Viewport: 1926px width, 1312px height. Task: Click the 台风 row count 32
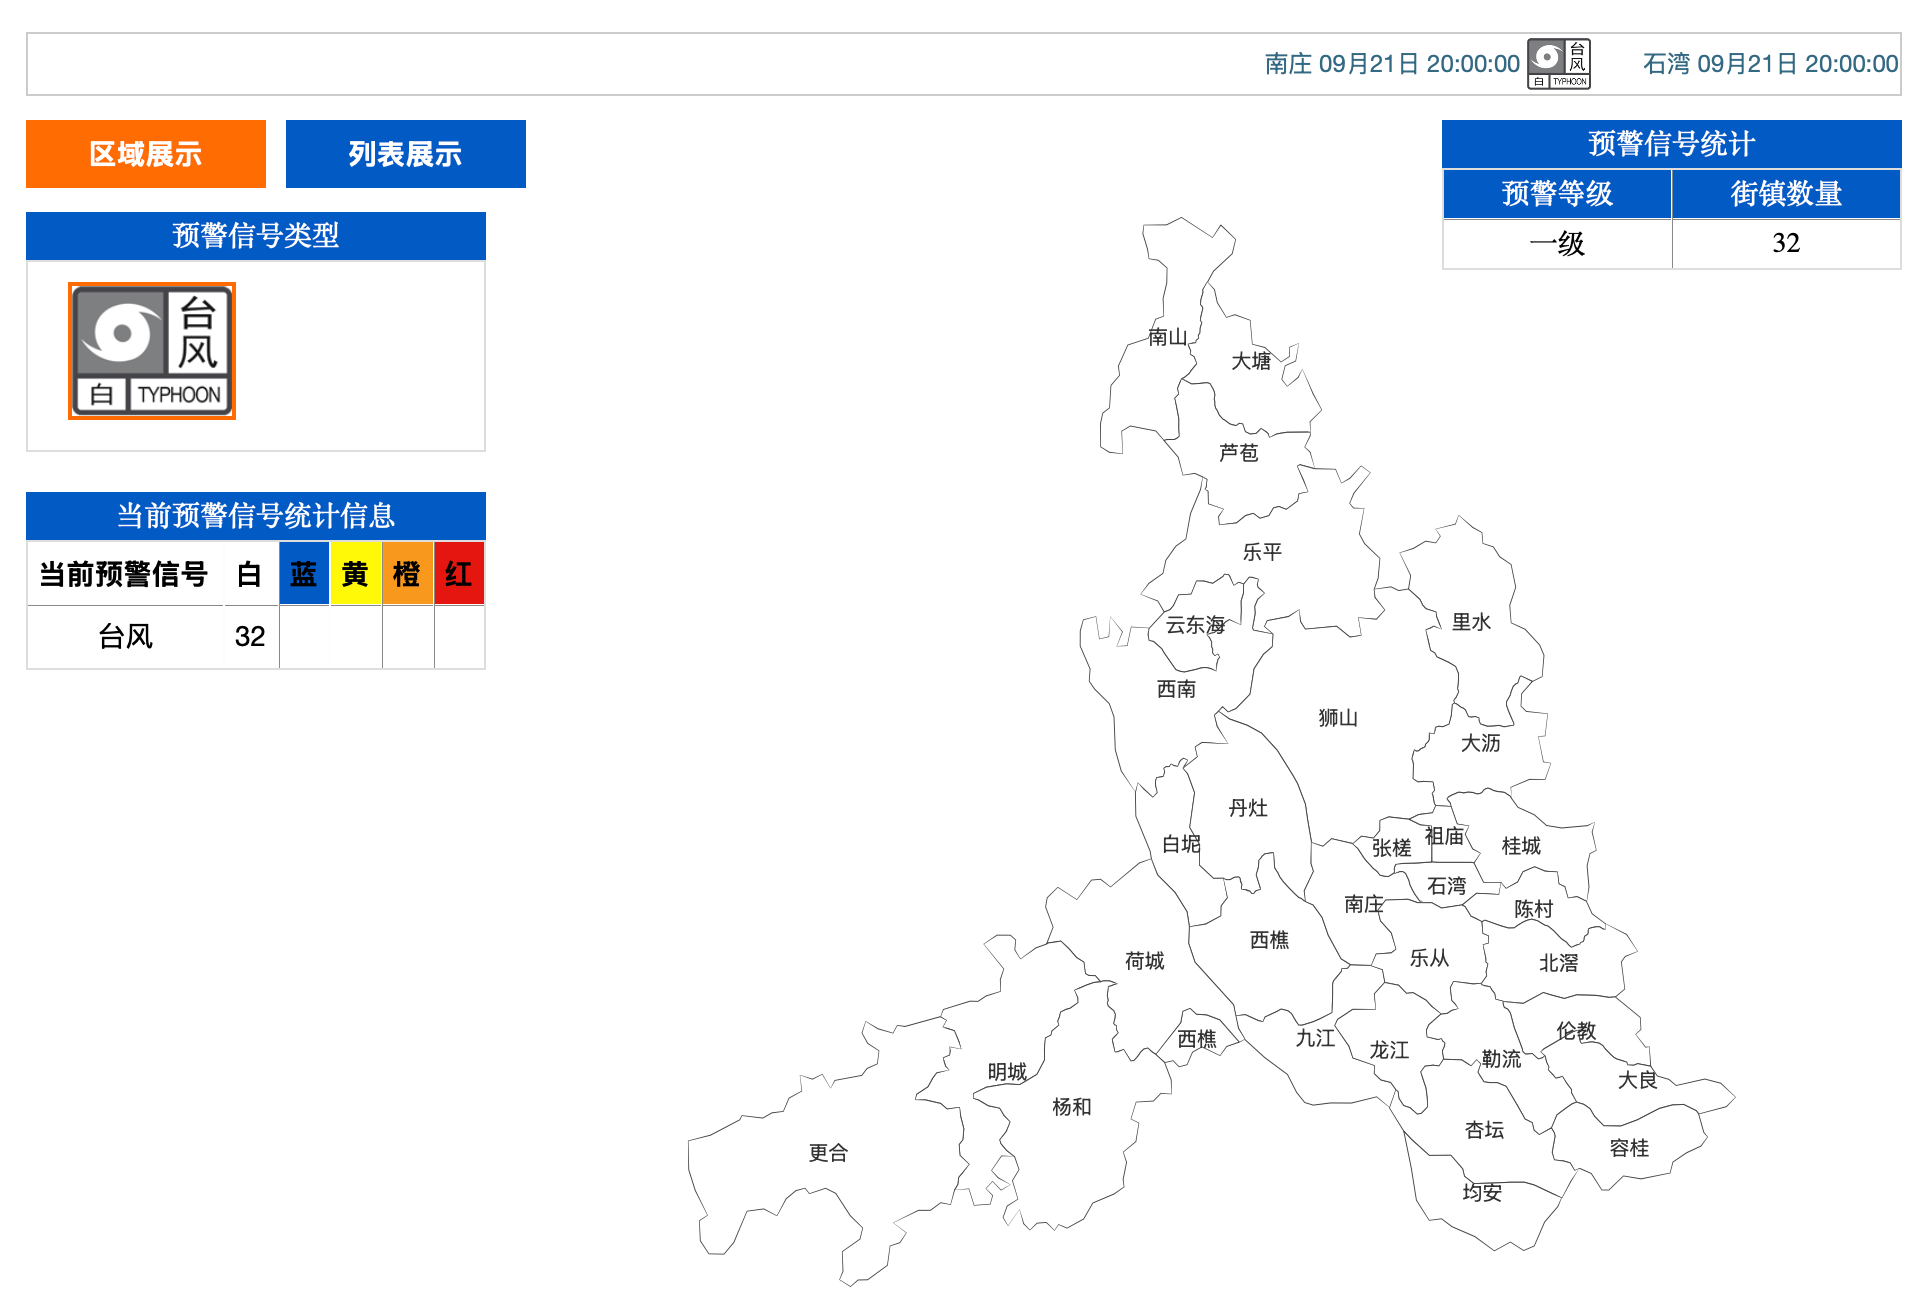(250, 636)
